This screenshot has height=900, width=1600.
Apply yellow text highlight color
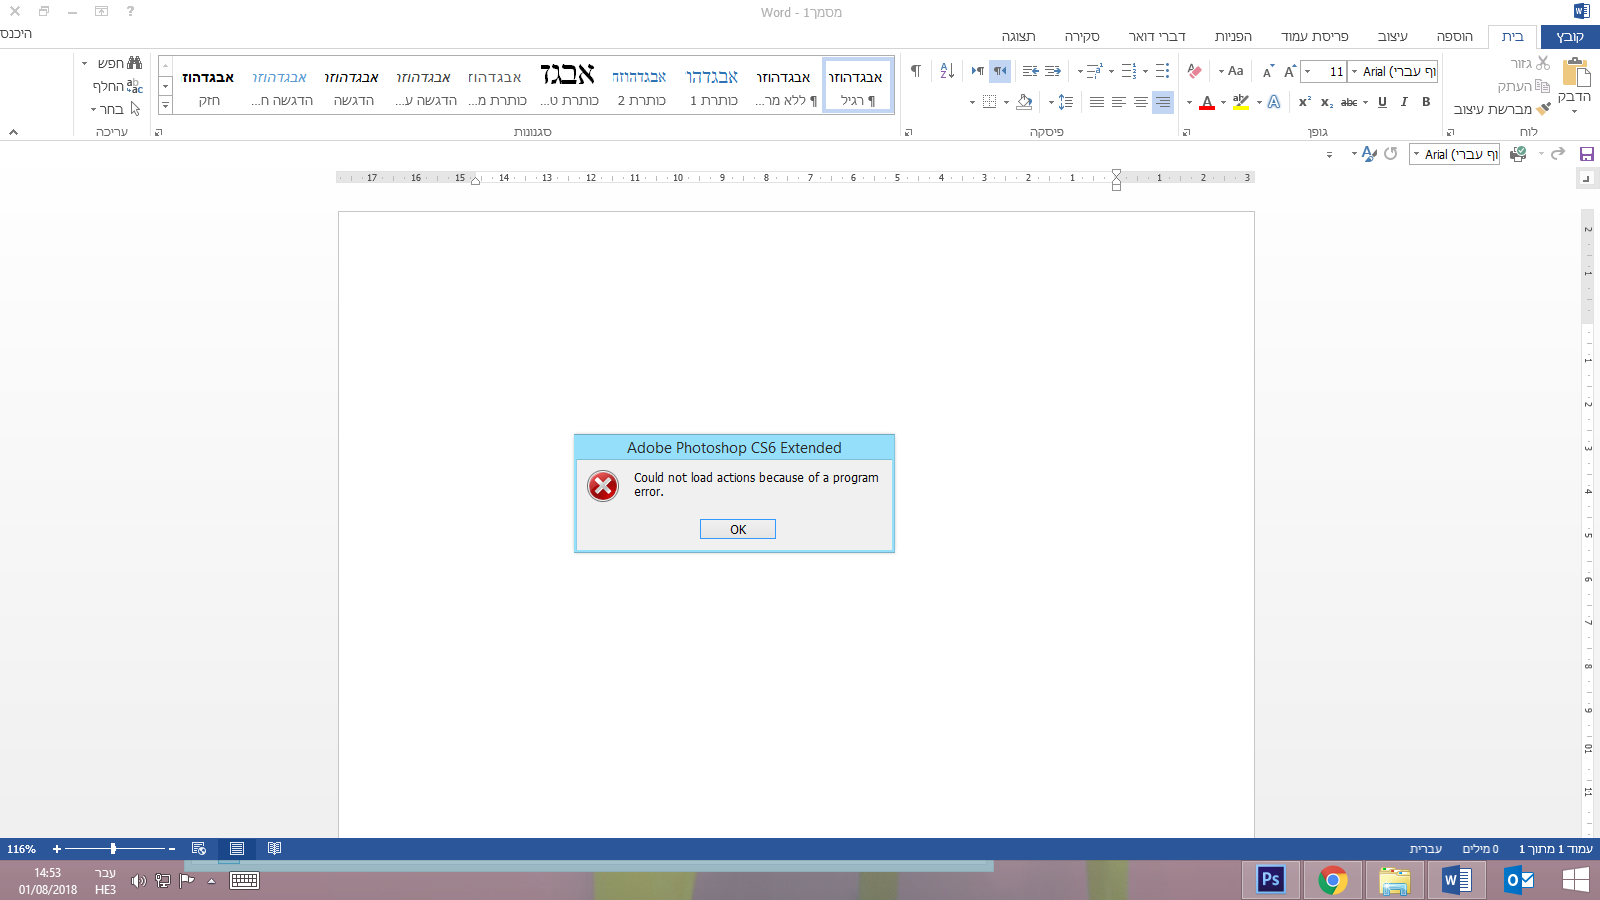coord(1241,102)
